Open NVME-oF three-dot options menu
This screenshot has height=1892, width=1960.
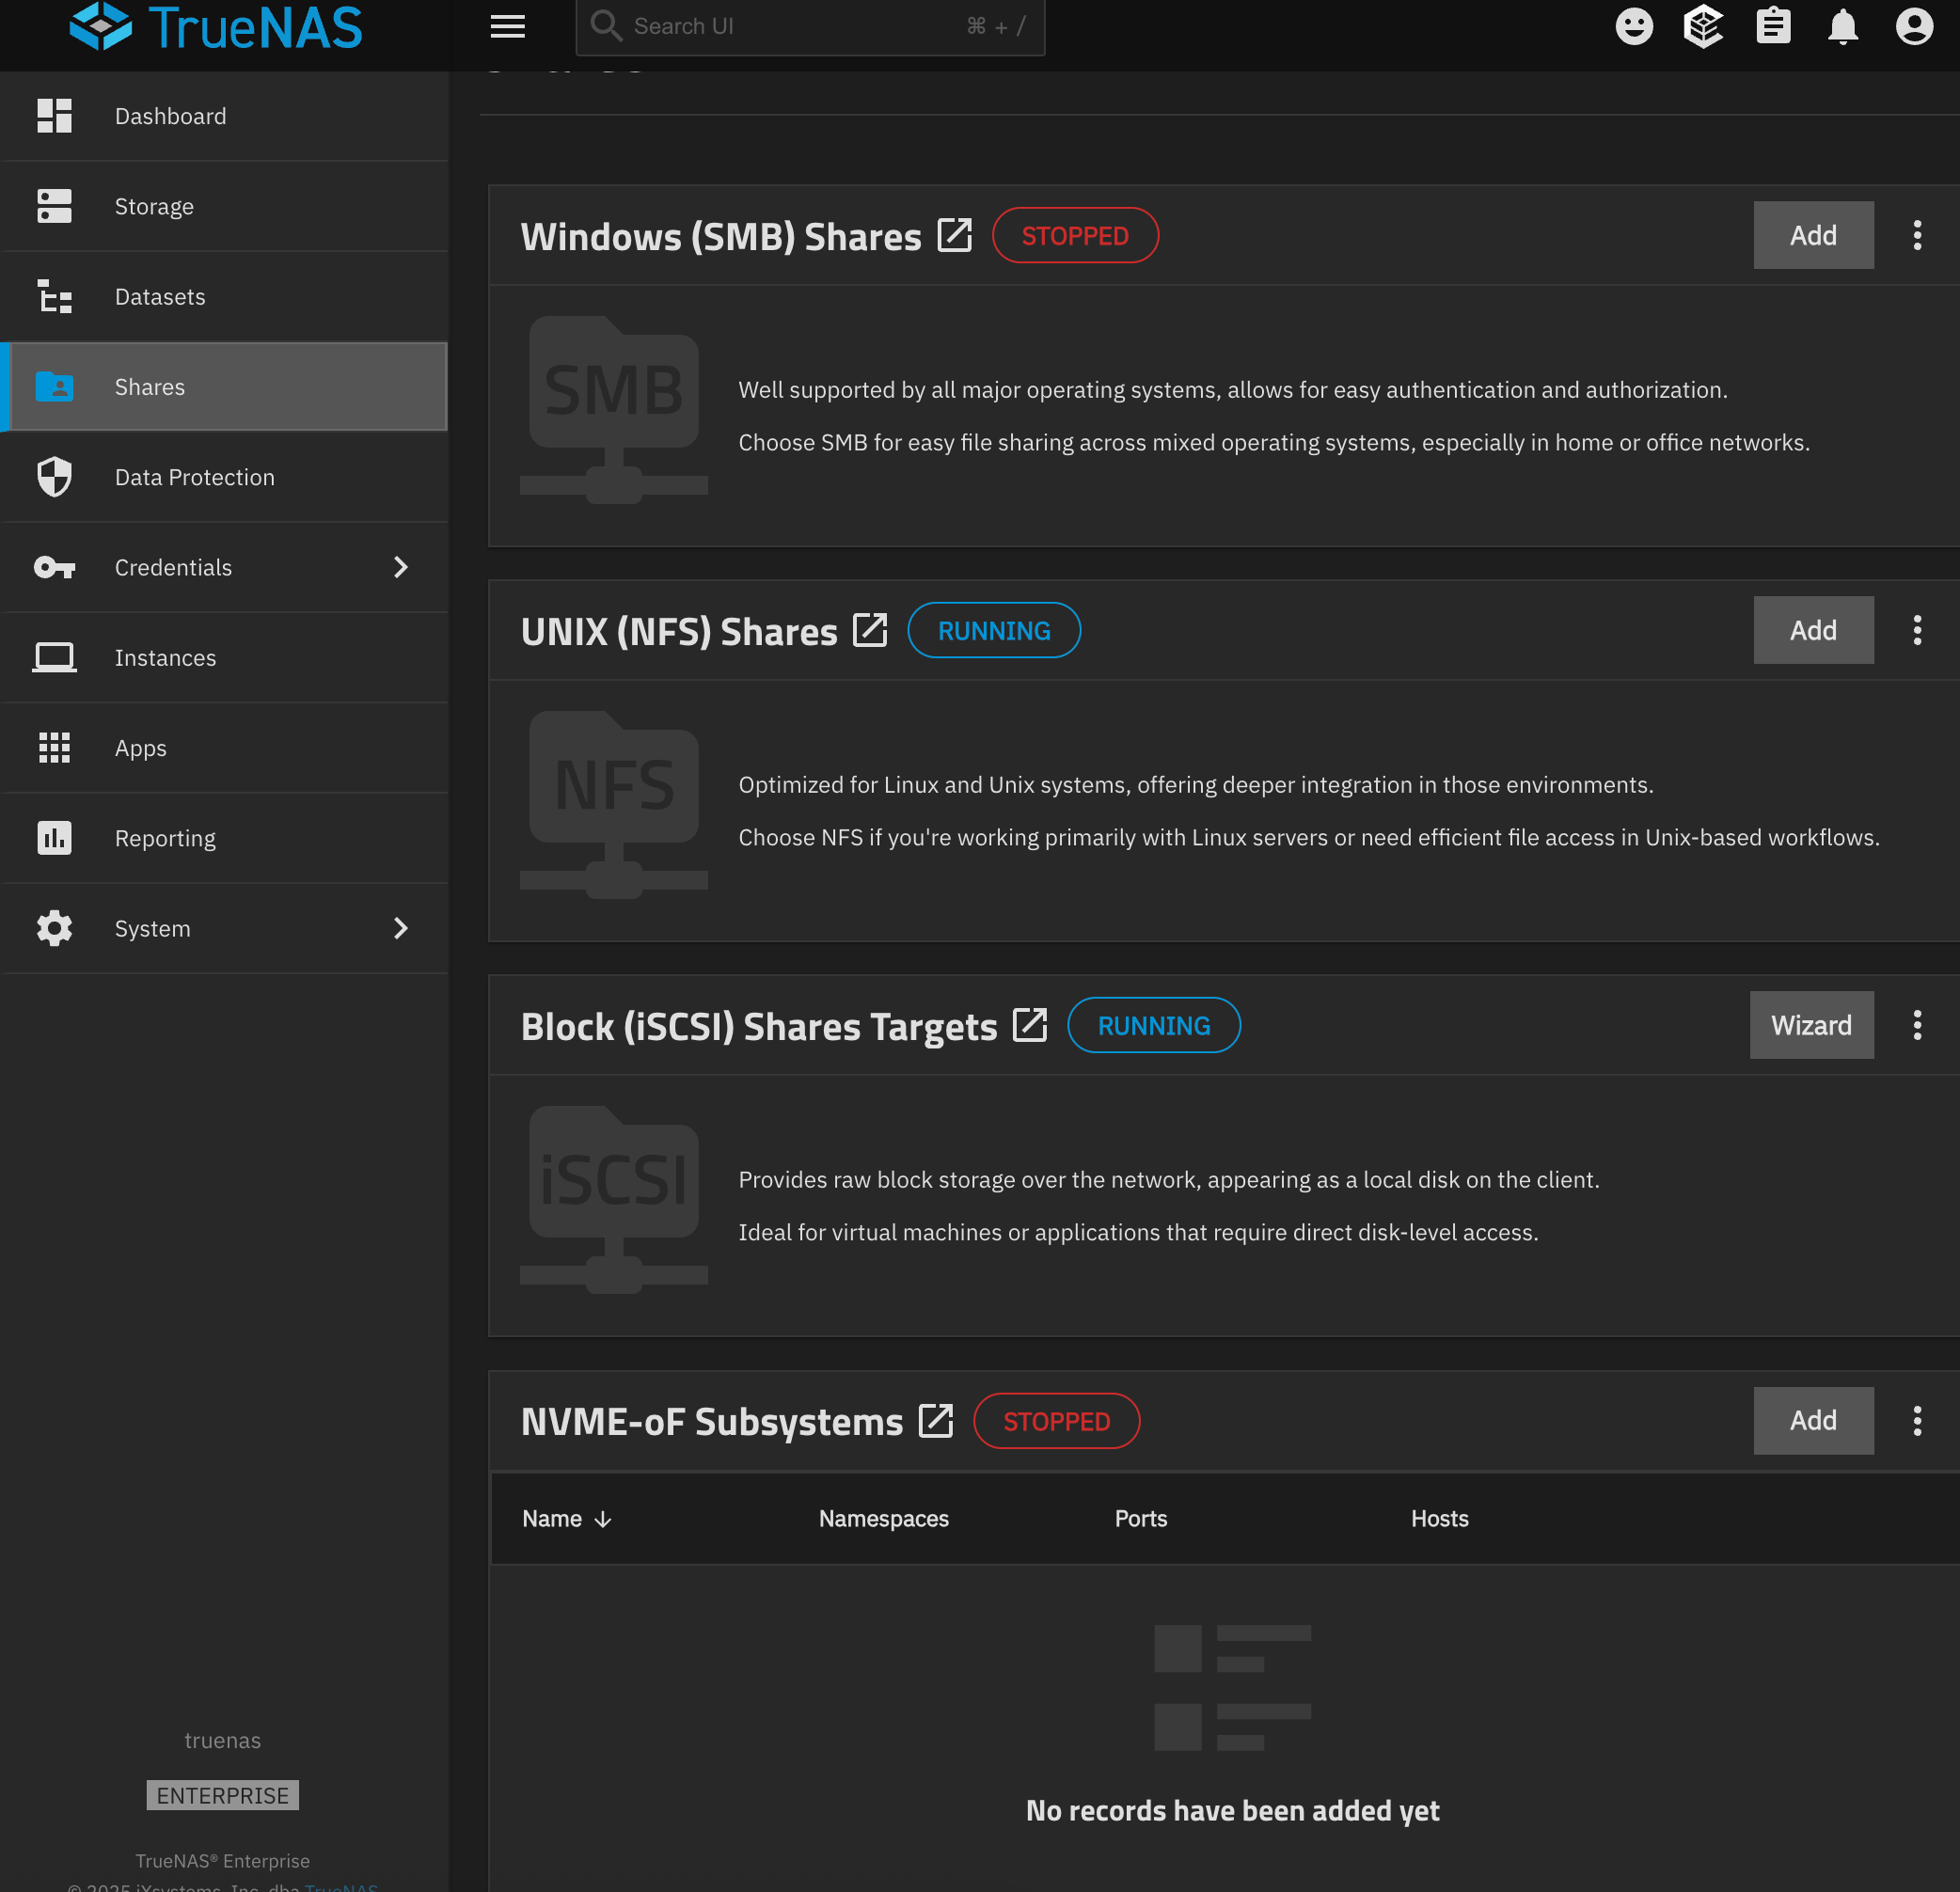coord(1917,1420)
